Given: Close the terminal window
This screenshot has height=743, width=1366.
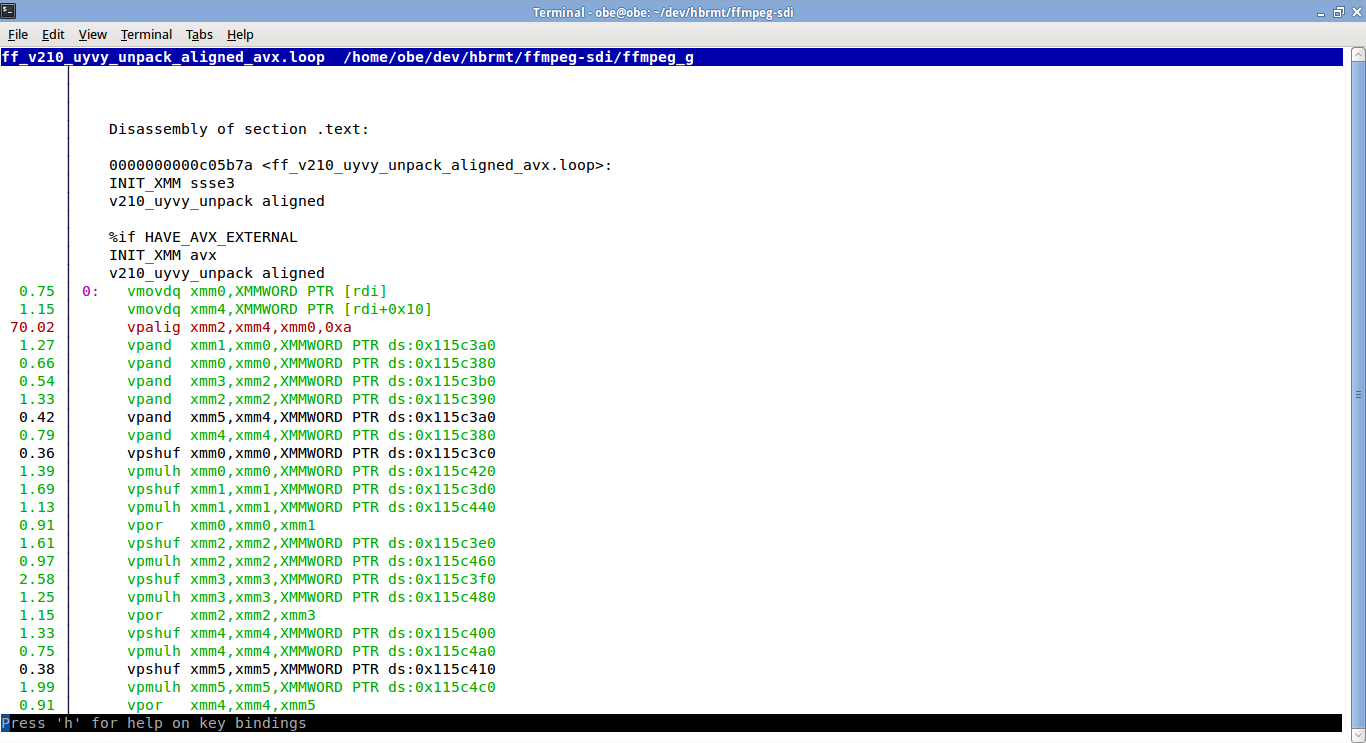Looking at the screenshot, I should (x=1355, y=12).
